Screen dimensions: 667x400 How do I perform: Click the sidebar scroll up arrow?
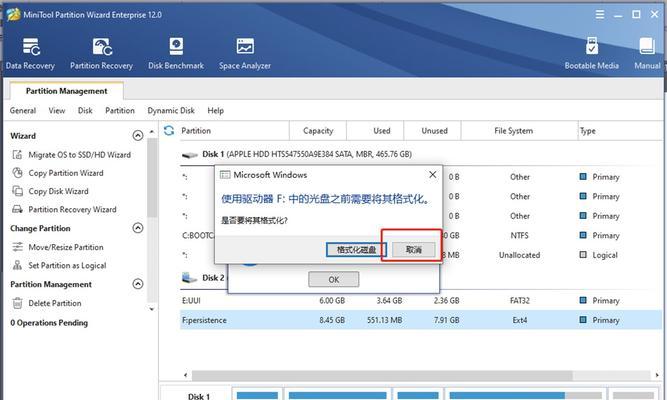152,132
